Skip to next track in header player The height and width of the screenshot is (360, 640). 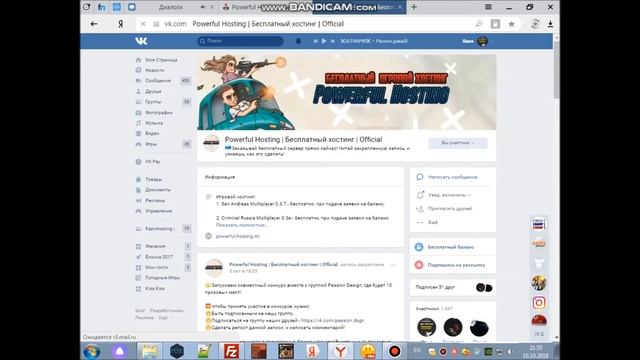[333, 41]
